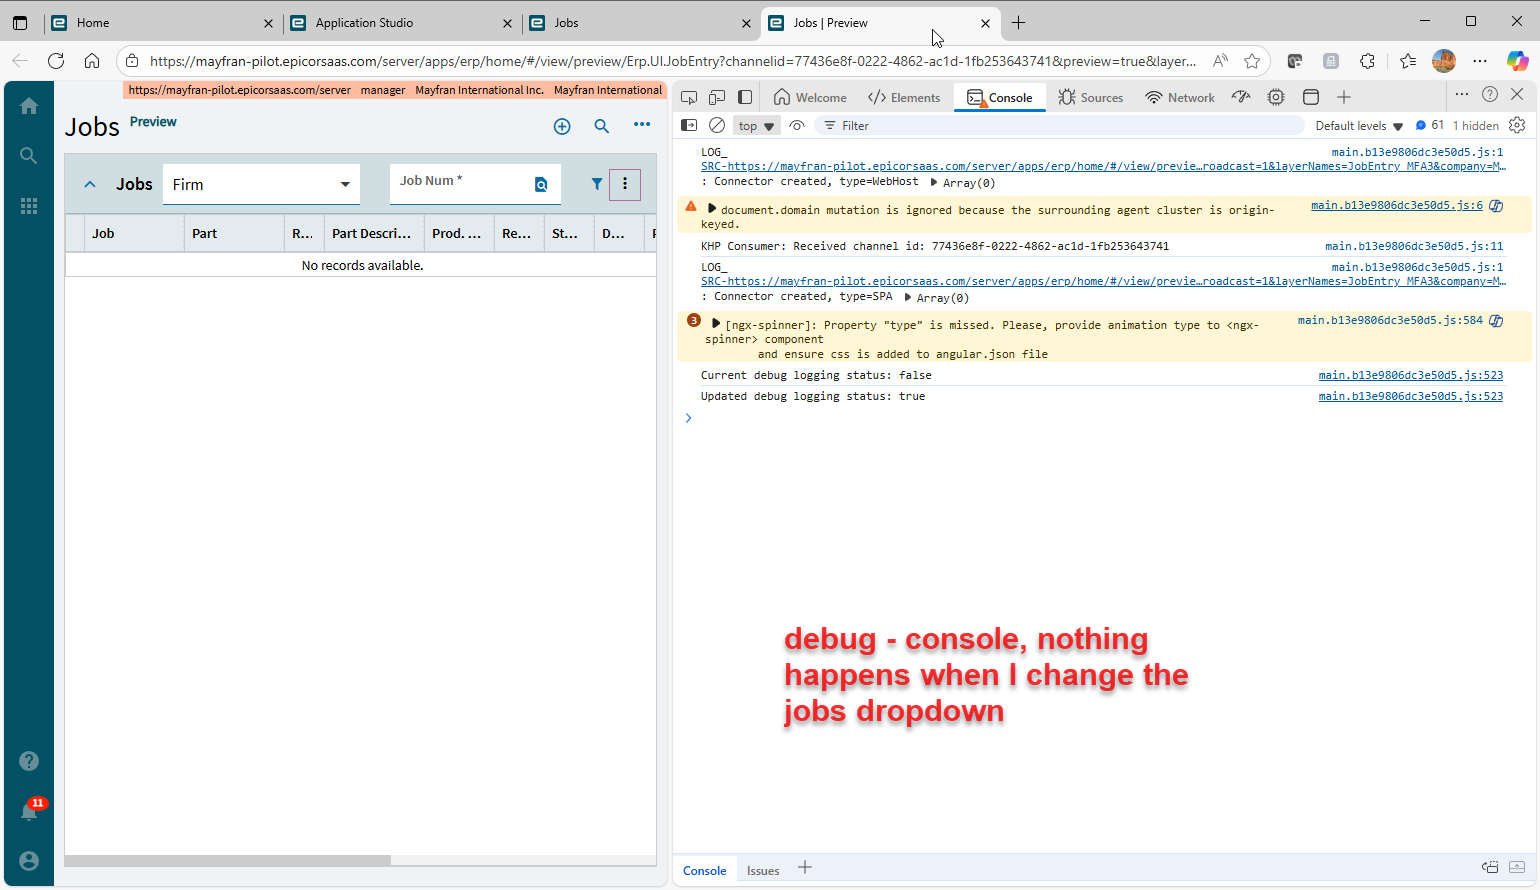Open the top JavaScript context dropdown
Screen dimensions: 1540x890
[756, 126]
